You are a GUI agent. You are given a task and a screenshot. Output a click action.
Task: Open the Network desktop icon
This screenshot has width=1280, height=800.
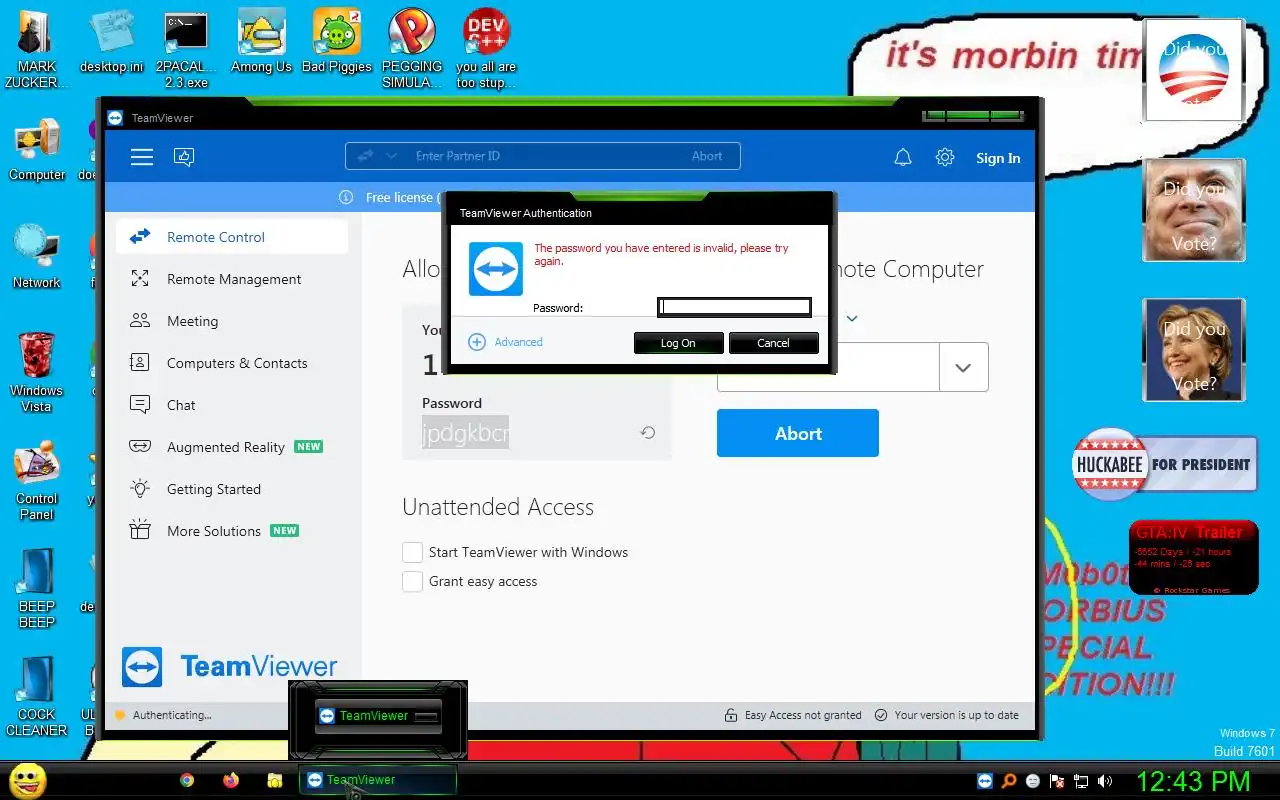click(37, 257)
